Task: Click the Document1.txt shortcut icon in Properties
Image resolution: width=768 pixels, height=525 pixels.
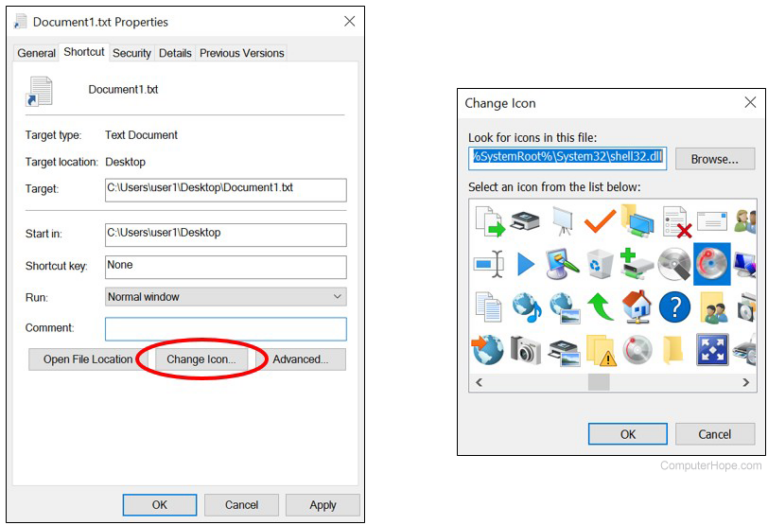Action: tap(39, 91)
